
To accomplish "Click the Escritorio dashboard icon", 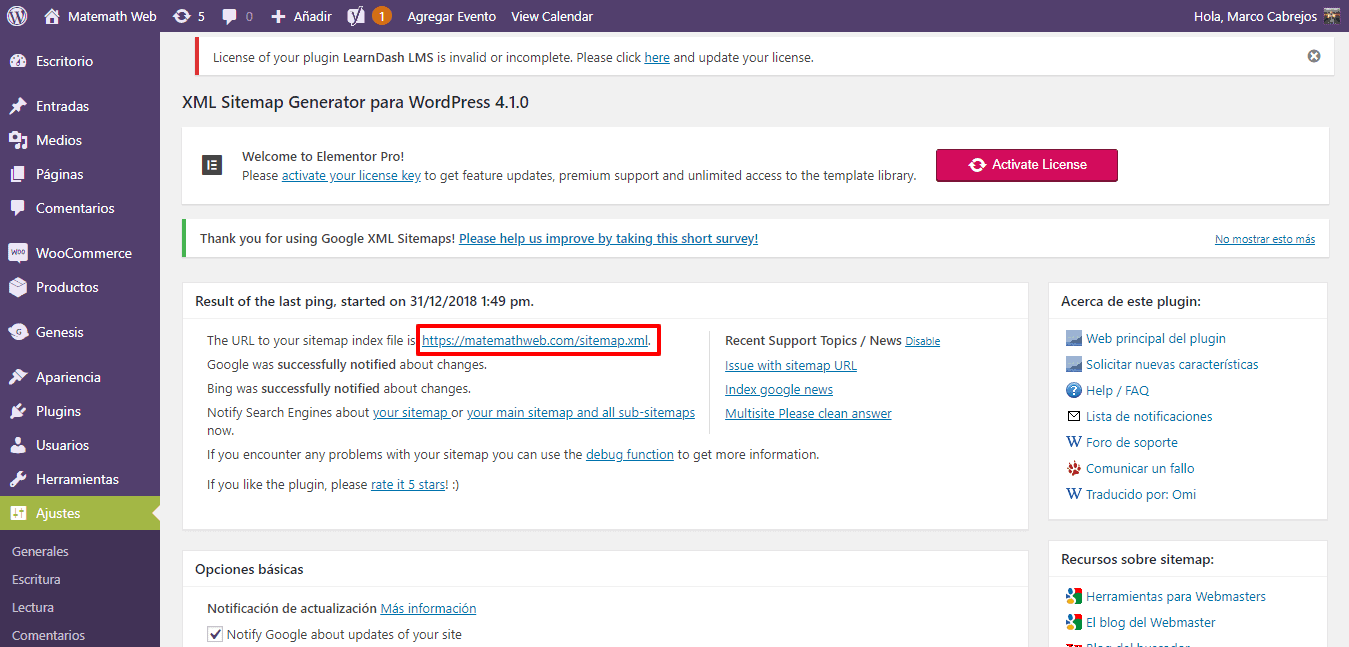I will (18, 61).
